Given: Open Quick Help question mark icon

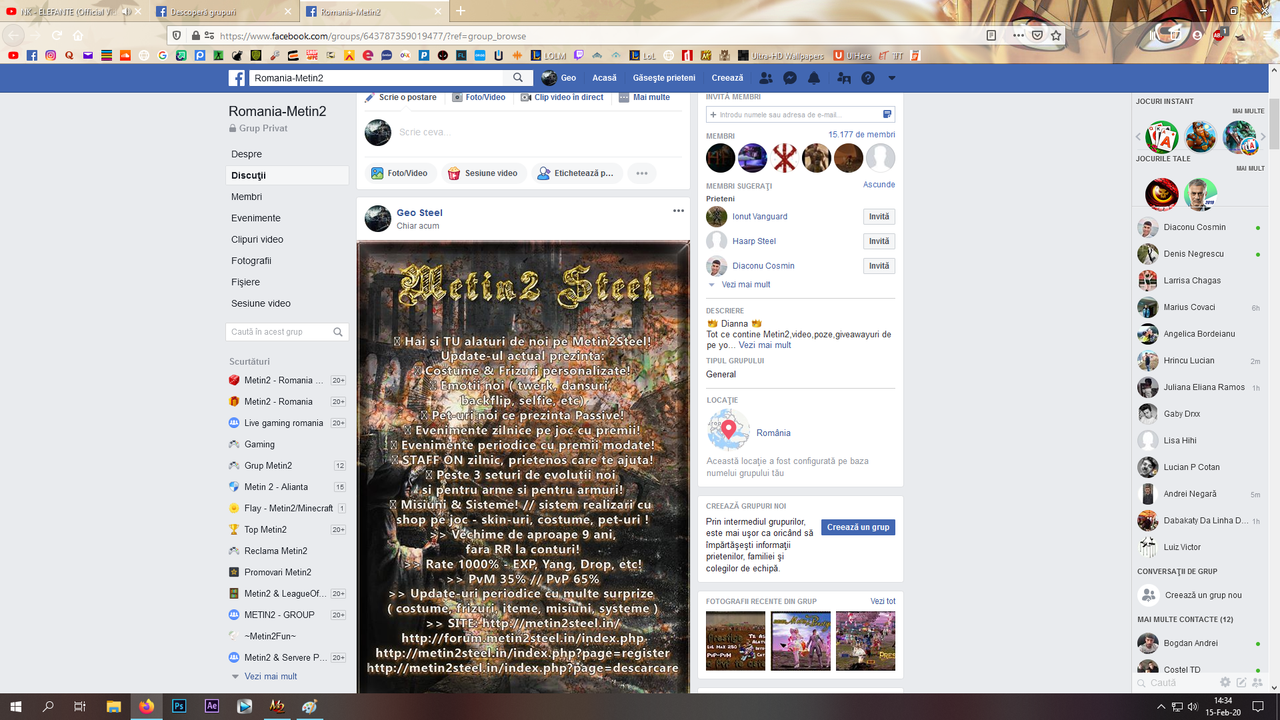Looking at the screenshot, I should point(868,78).
